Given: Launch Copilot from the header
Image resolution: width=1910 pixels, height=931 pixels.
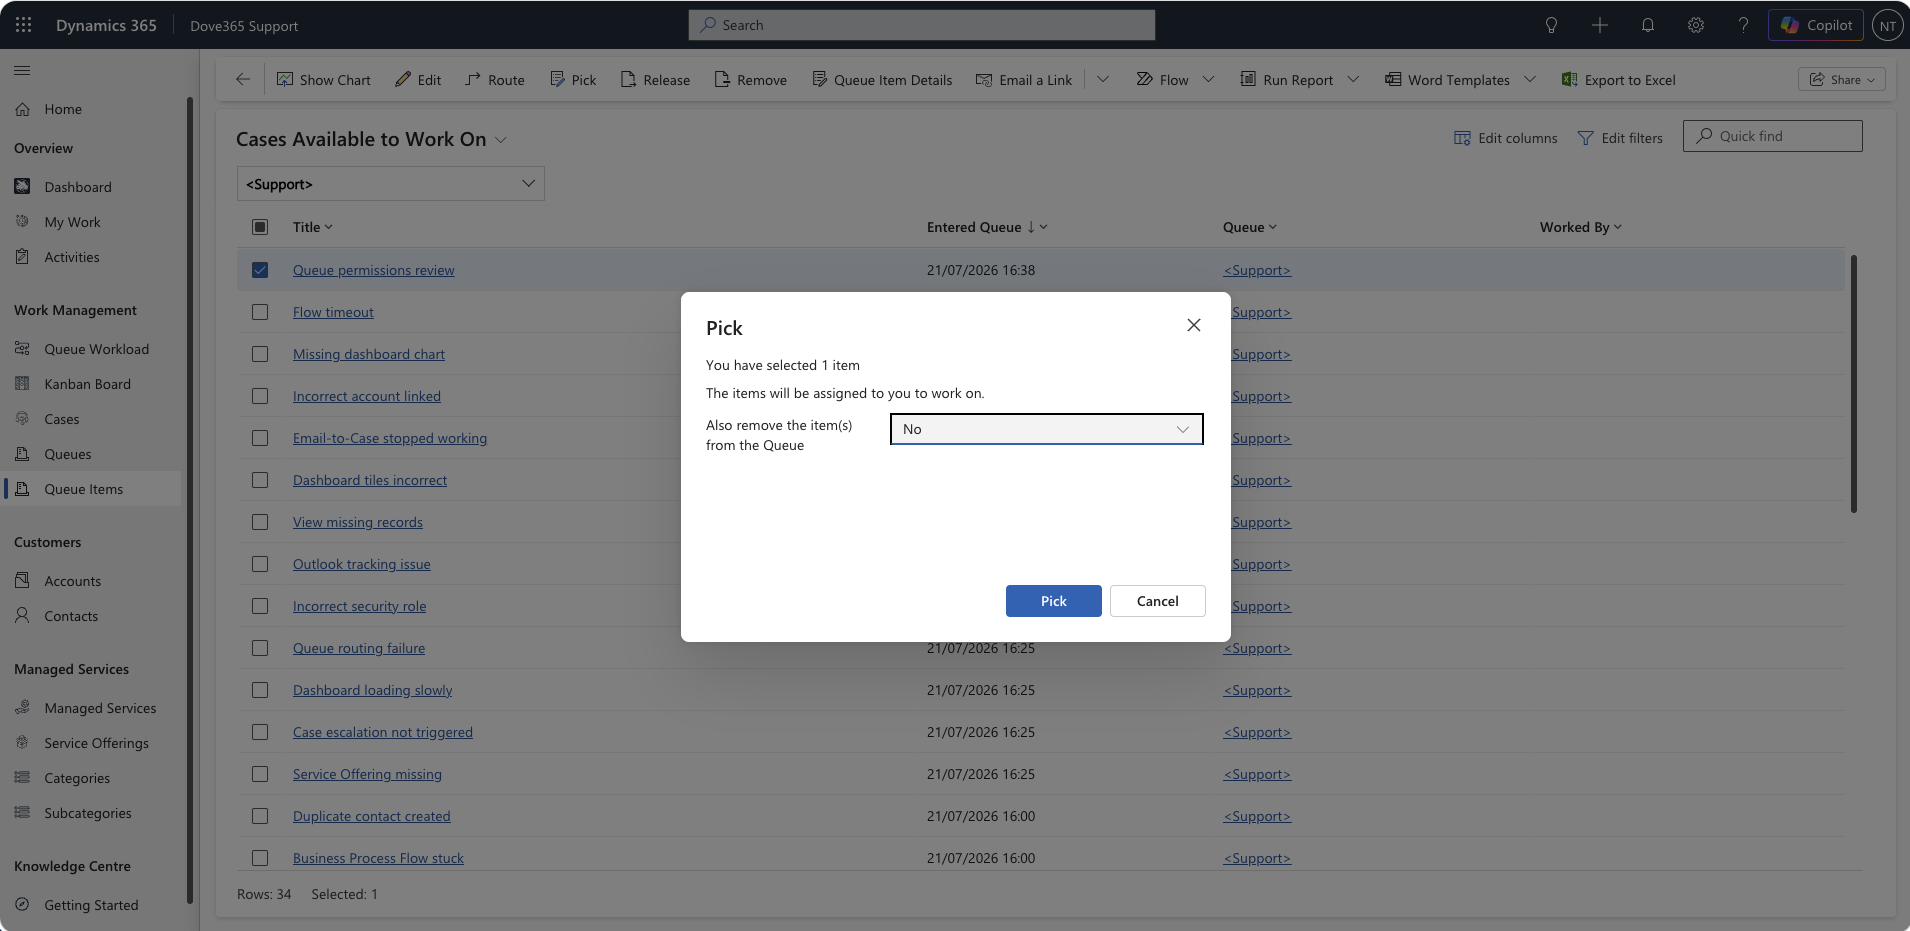Looking at the screenshot, I should [x=1816, y=25].
